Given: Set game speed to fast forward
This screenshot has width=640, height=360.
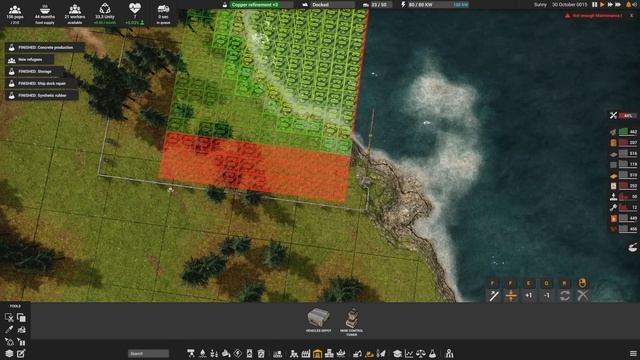Looking at the screenshot, I should point(610,4).
